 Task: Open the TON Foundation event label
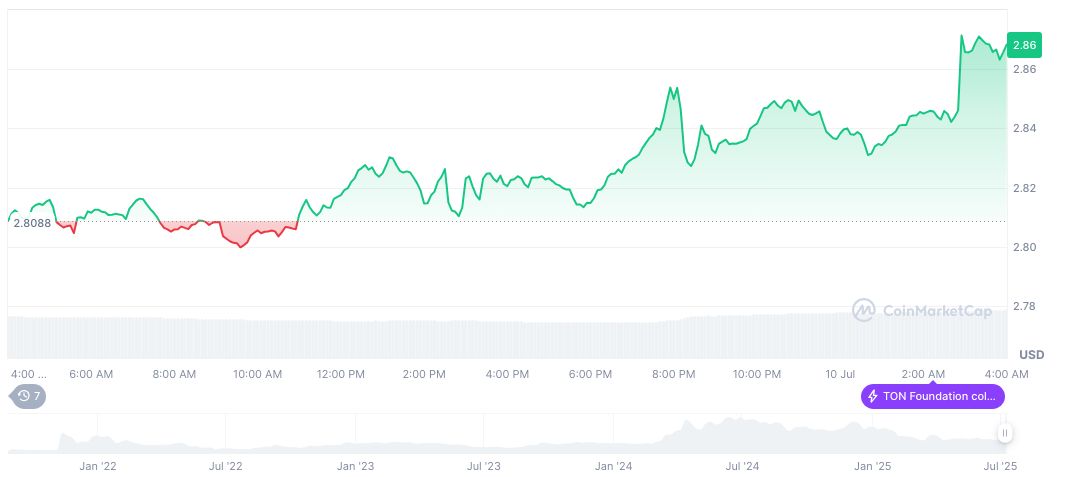coord(933,397)
